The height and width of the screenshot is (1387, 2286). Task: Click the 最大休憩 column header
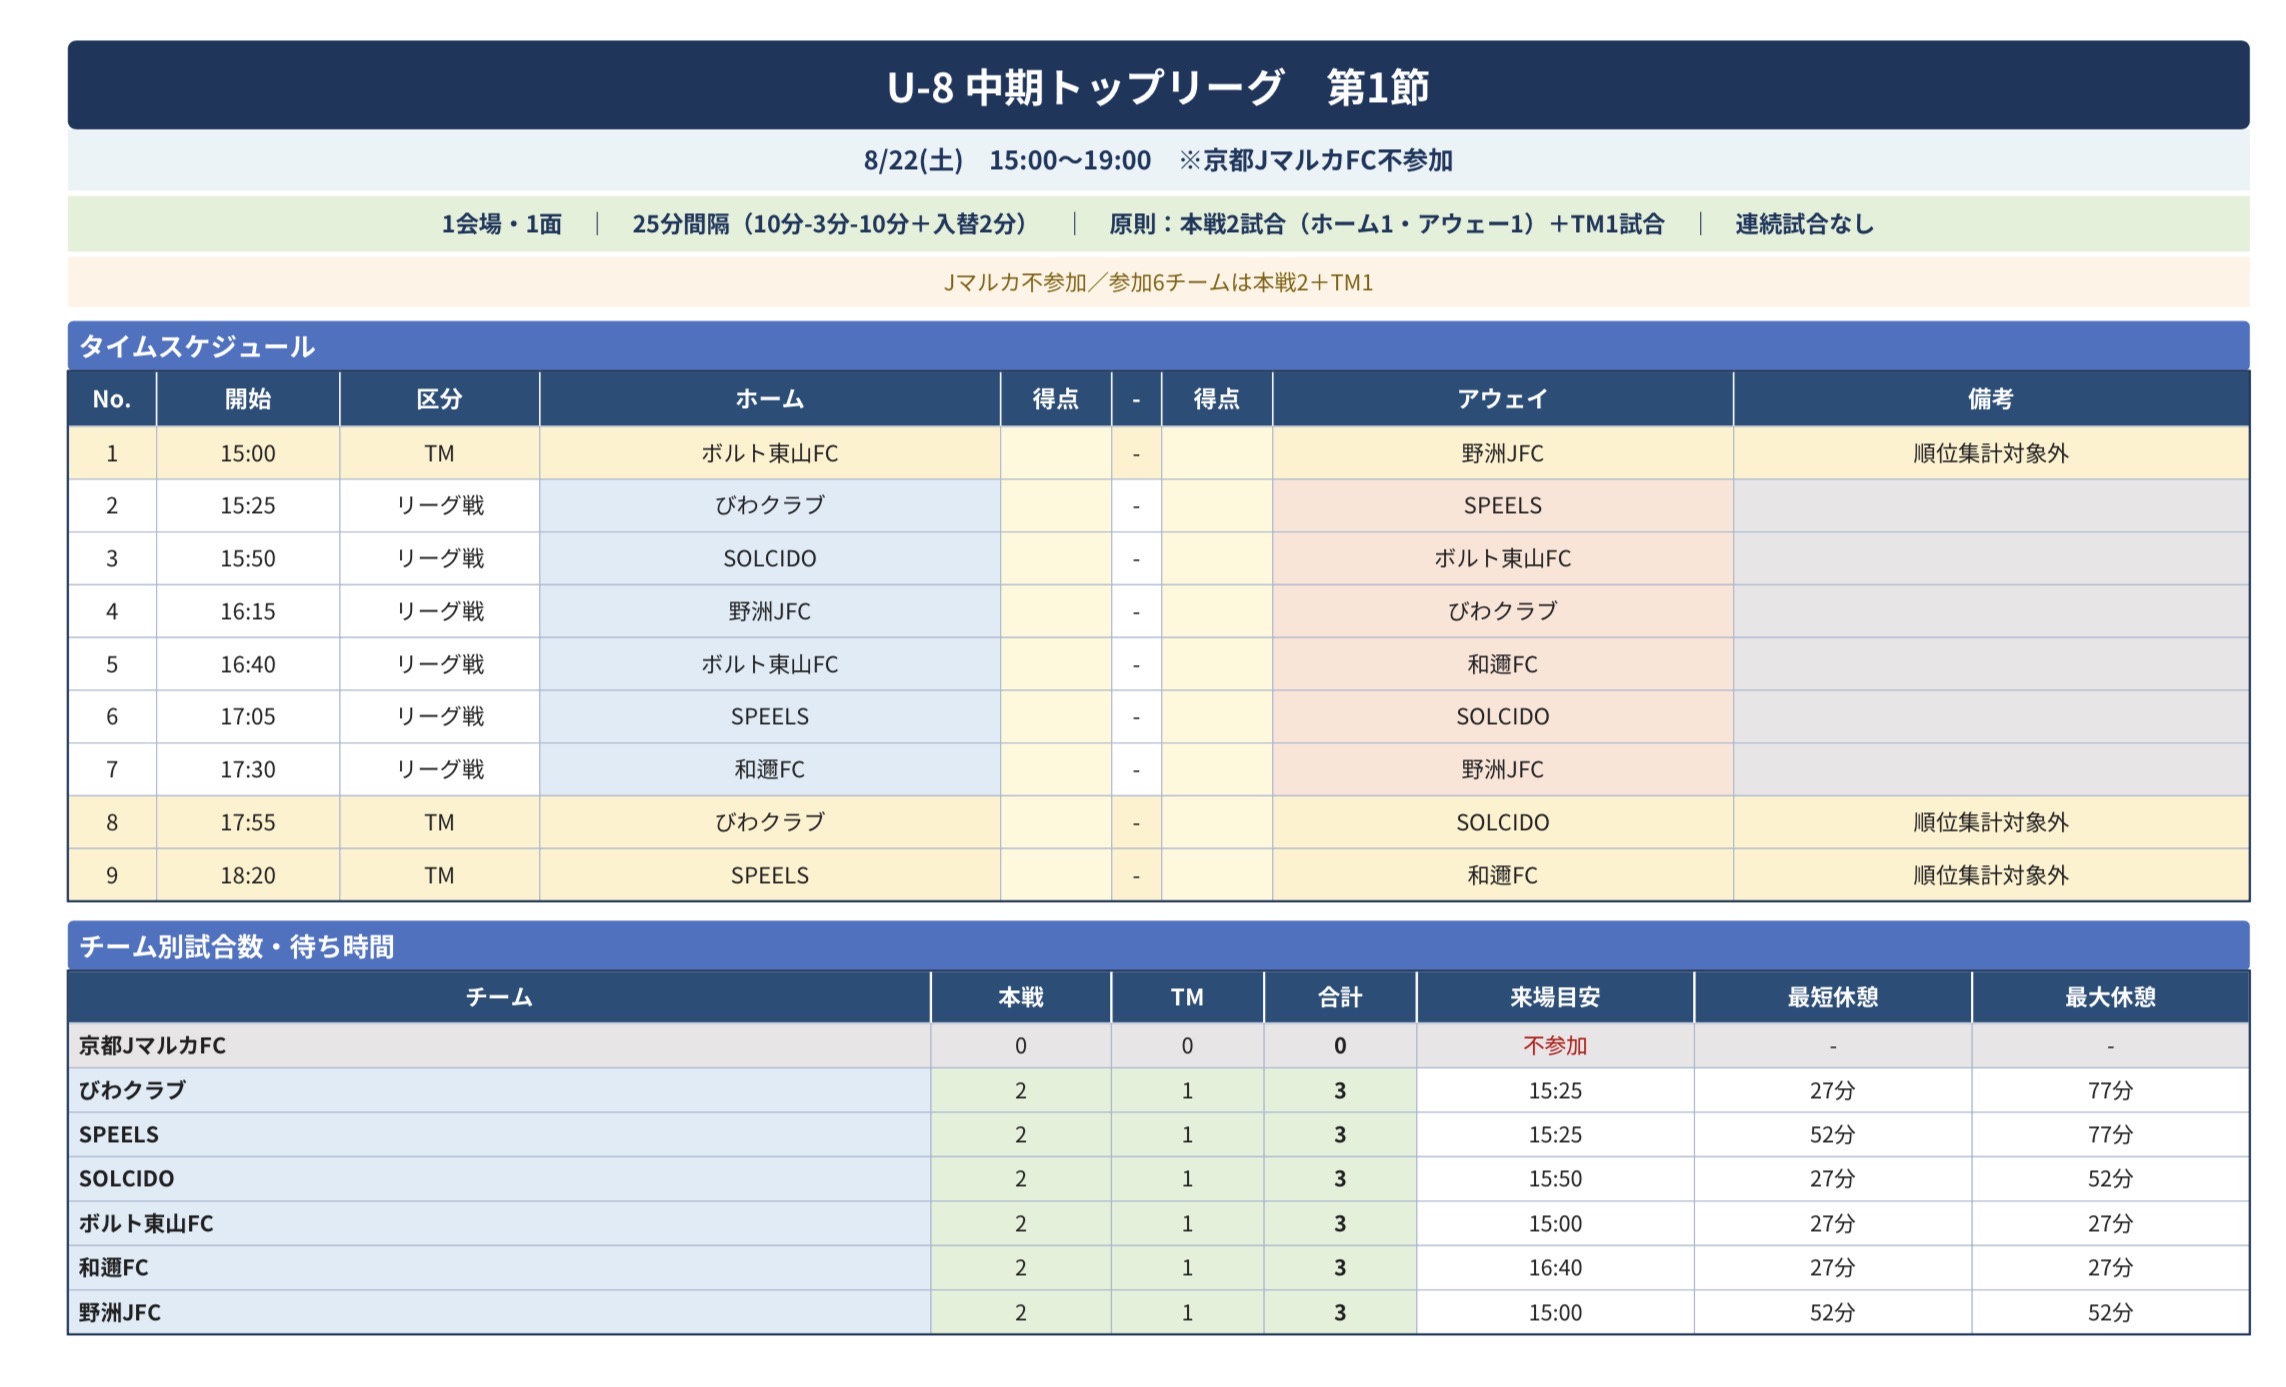click(2110, 997)
